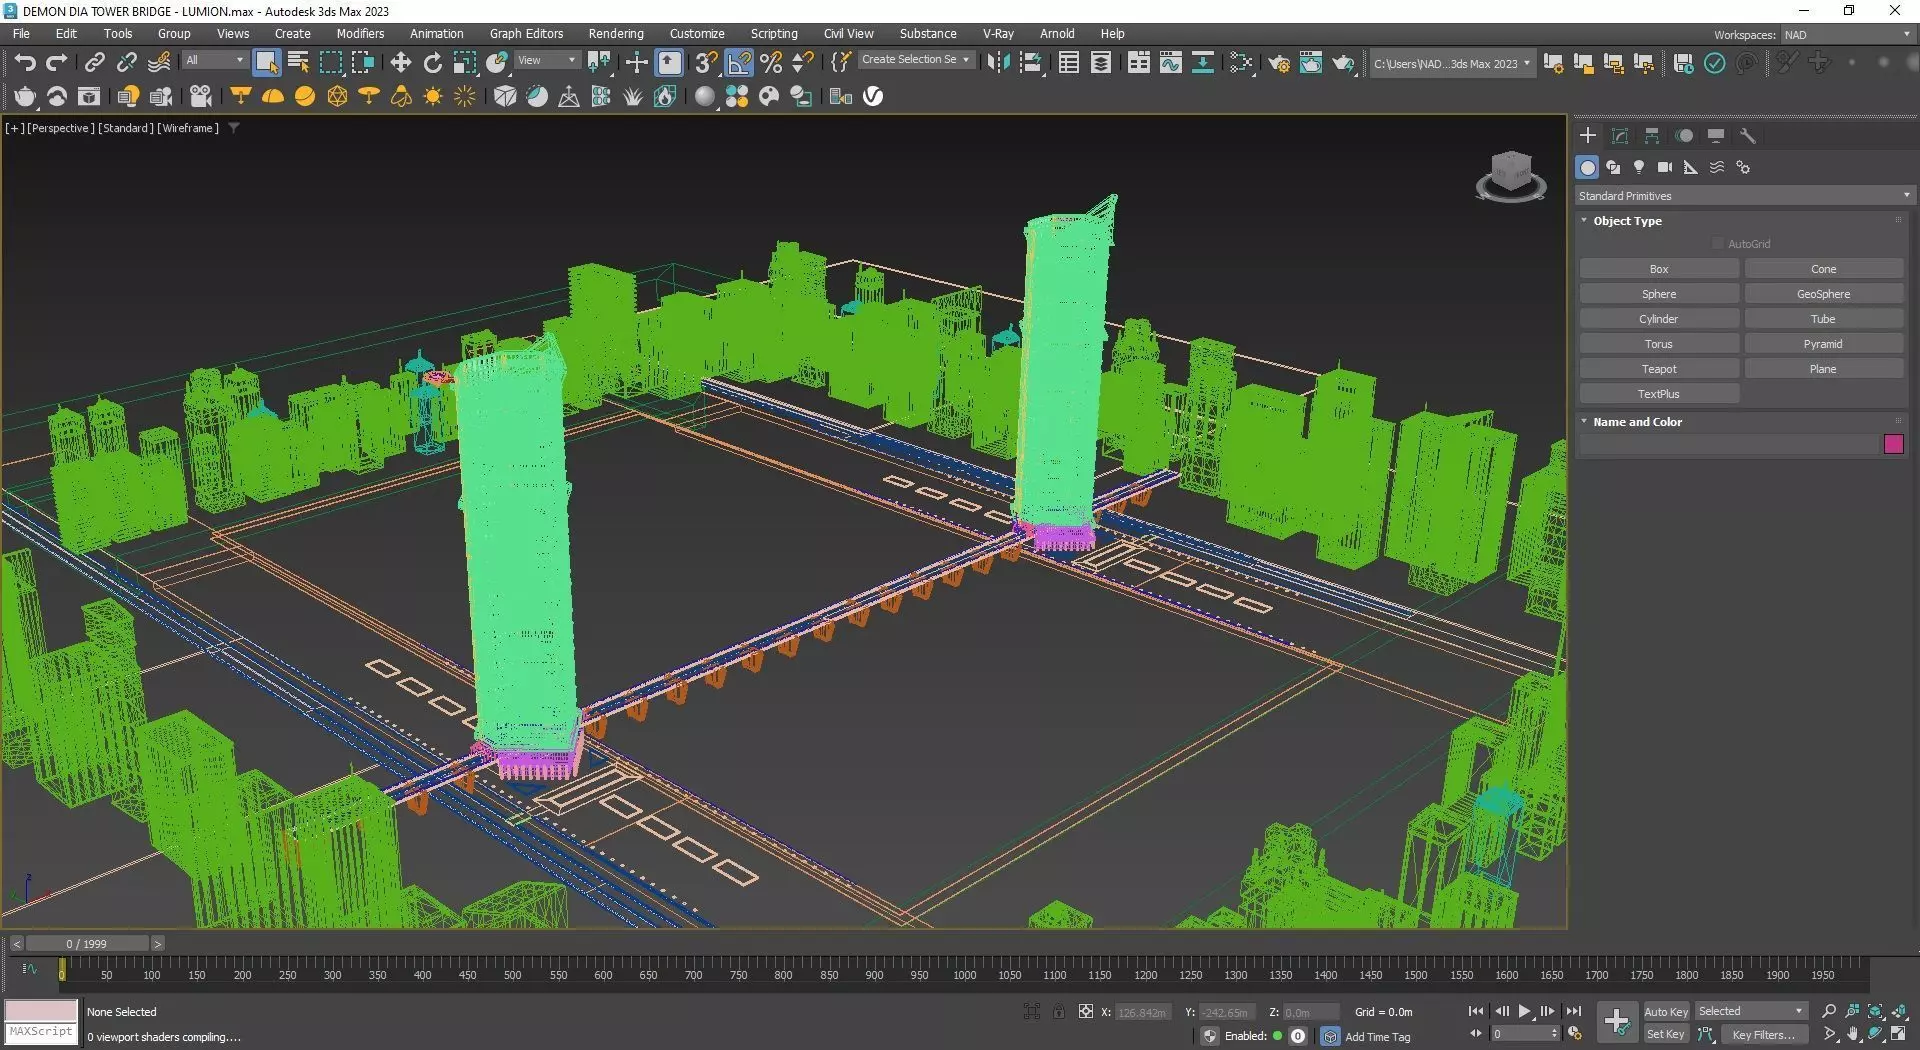The height and width of the screenshot is (1050, 1920).
Task: Choose the Select and Rotate tool
Action: click(x=432, y=63)
